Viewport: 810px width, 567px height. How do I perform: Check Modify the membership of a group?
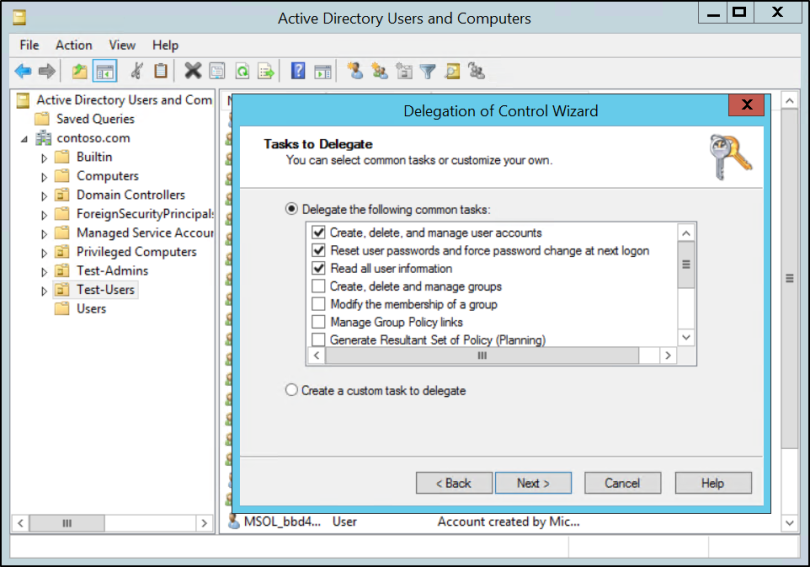319,304
